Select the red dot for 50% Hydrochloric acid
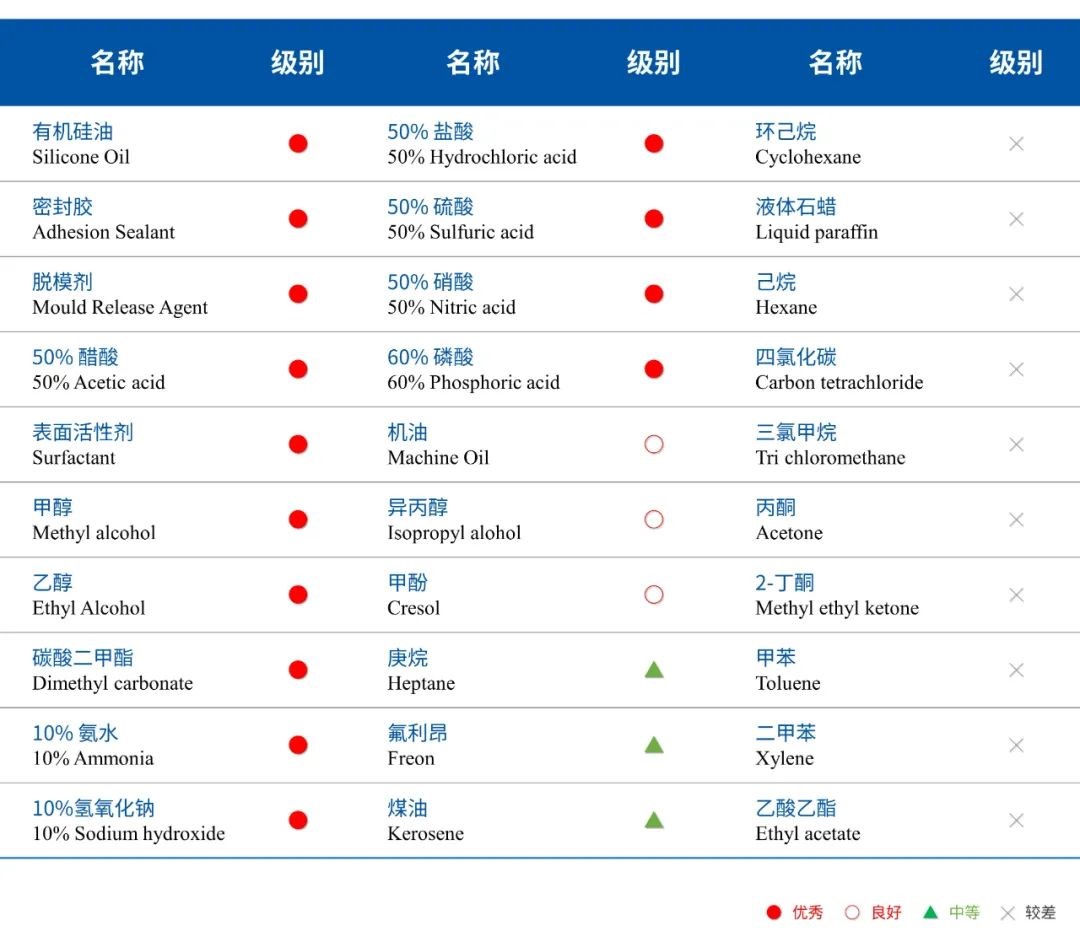Viewport: 1080px width, 942px height. point(654,144)
